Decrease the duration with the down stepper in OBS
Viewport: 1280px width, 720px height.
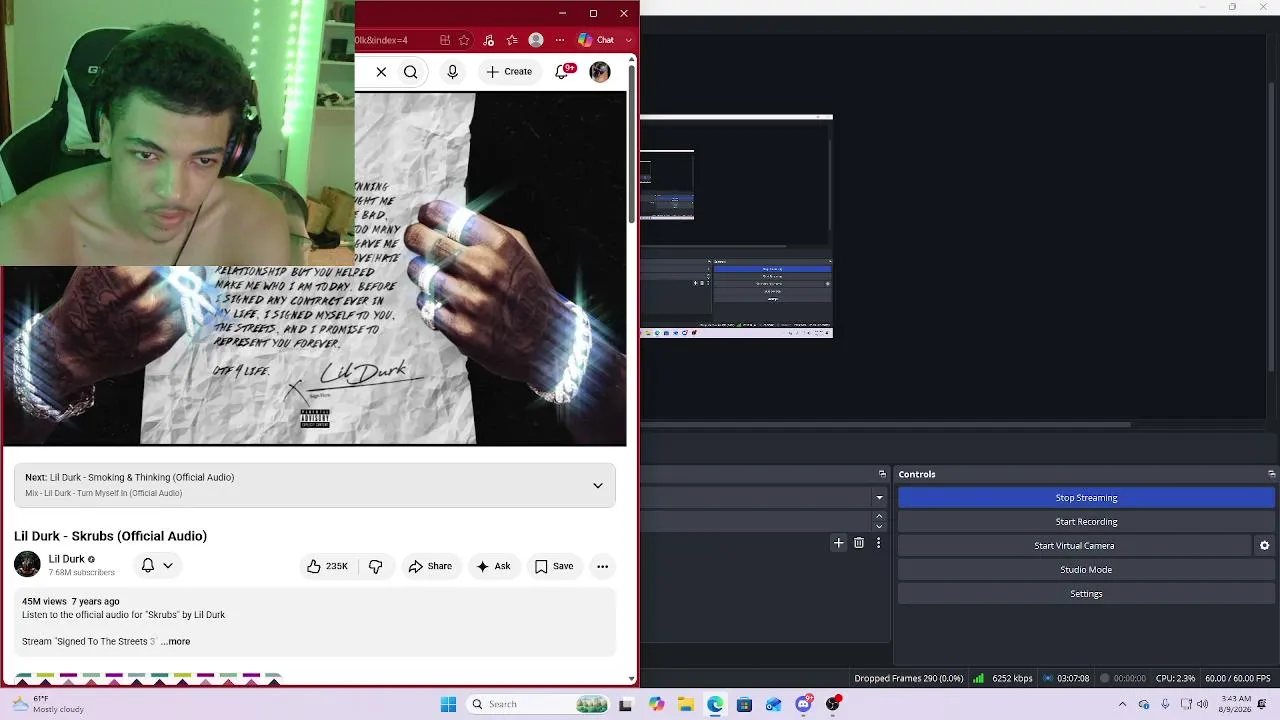880,526
